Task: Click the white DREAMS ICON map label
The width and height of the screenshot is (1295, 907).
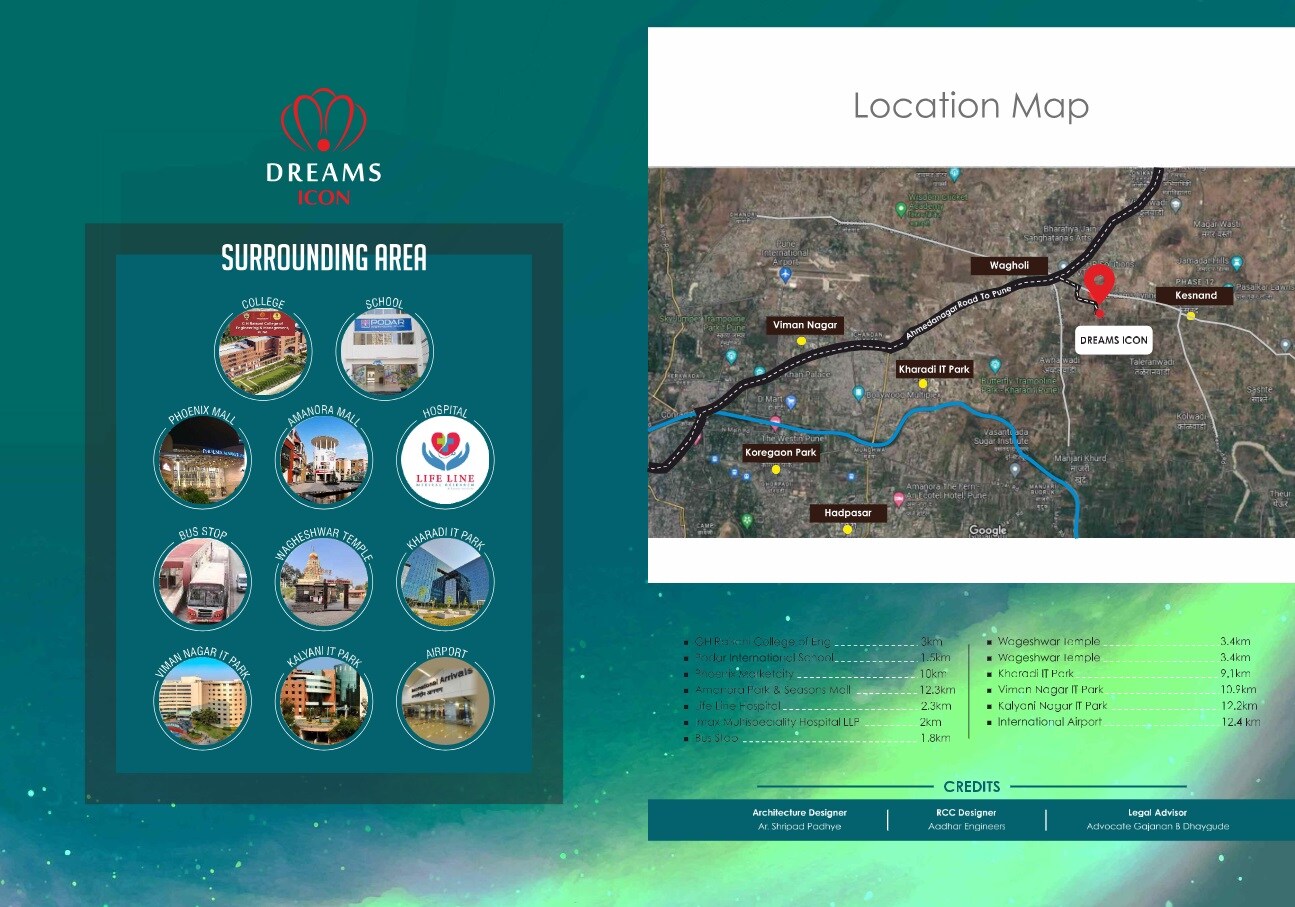Action: pyautogui.click(x=1113, y=340)
